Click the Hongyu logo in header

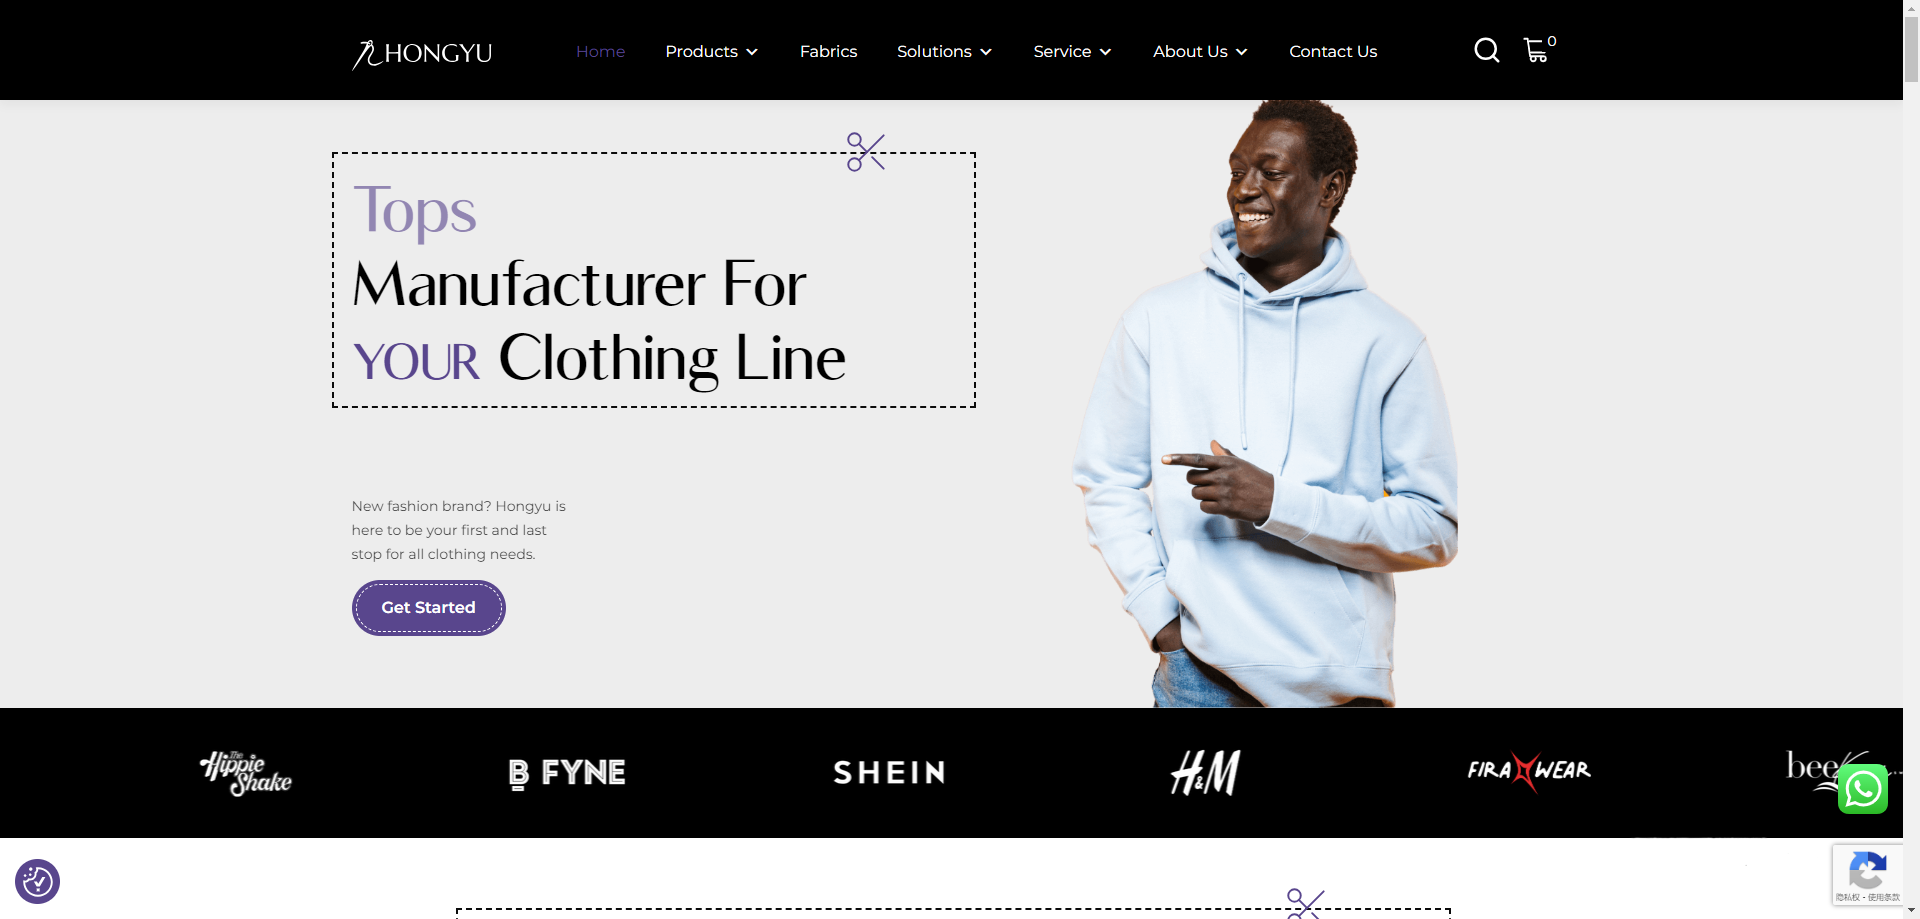(x=422, y=54)
